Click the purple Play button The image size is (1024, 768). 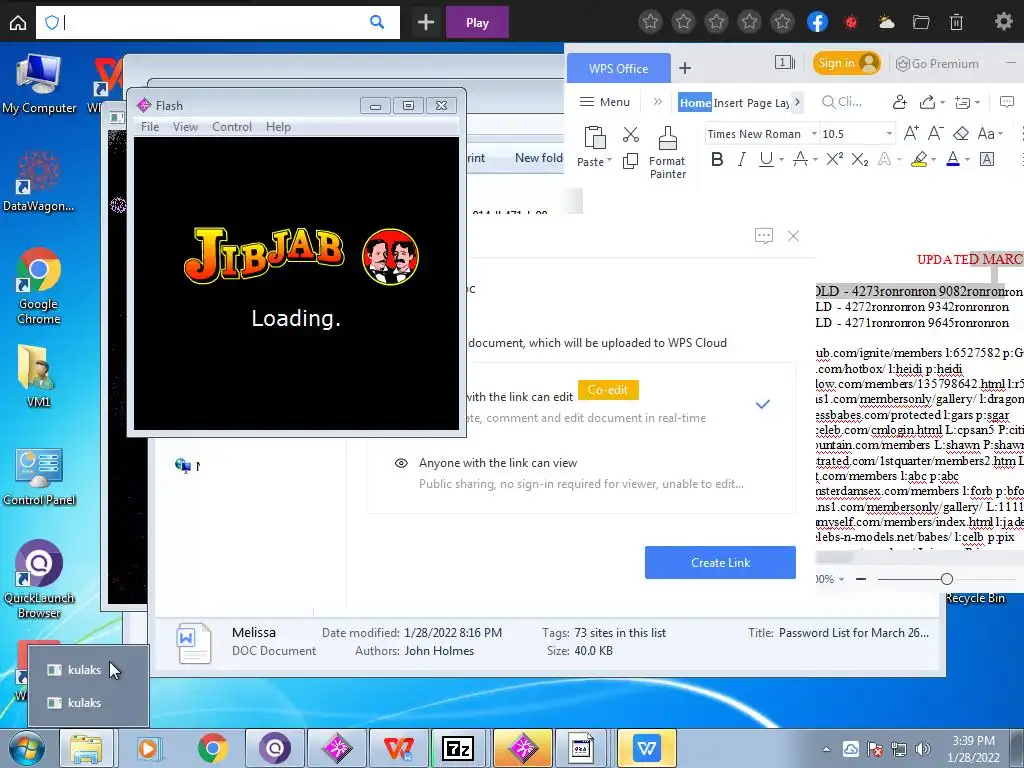pyautogui.click(x=477, y=22)
